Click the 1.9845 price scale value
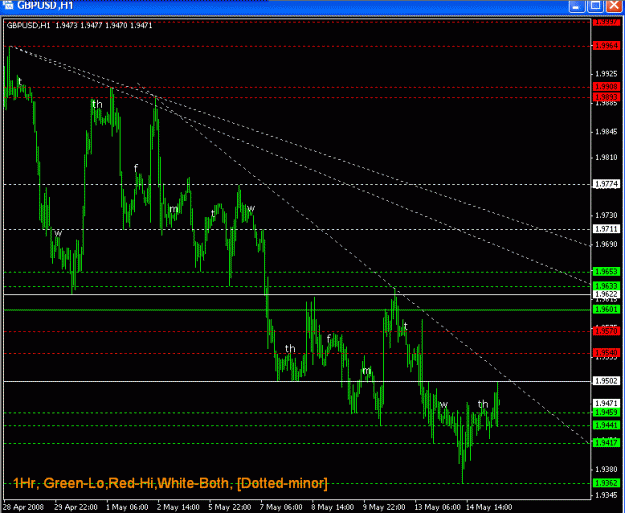The width and height of the screenshot is (625, 513). [x=606, y=132]
